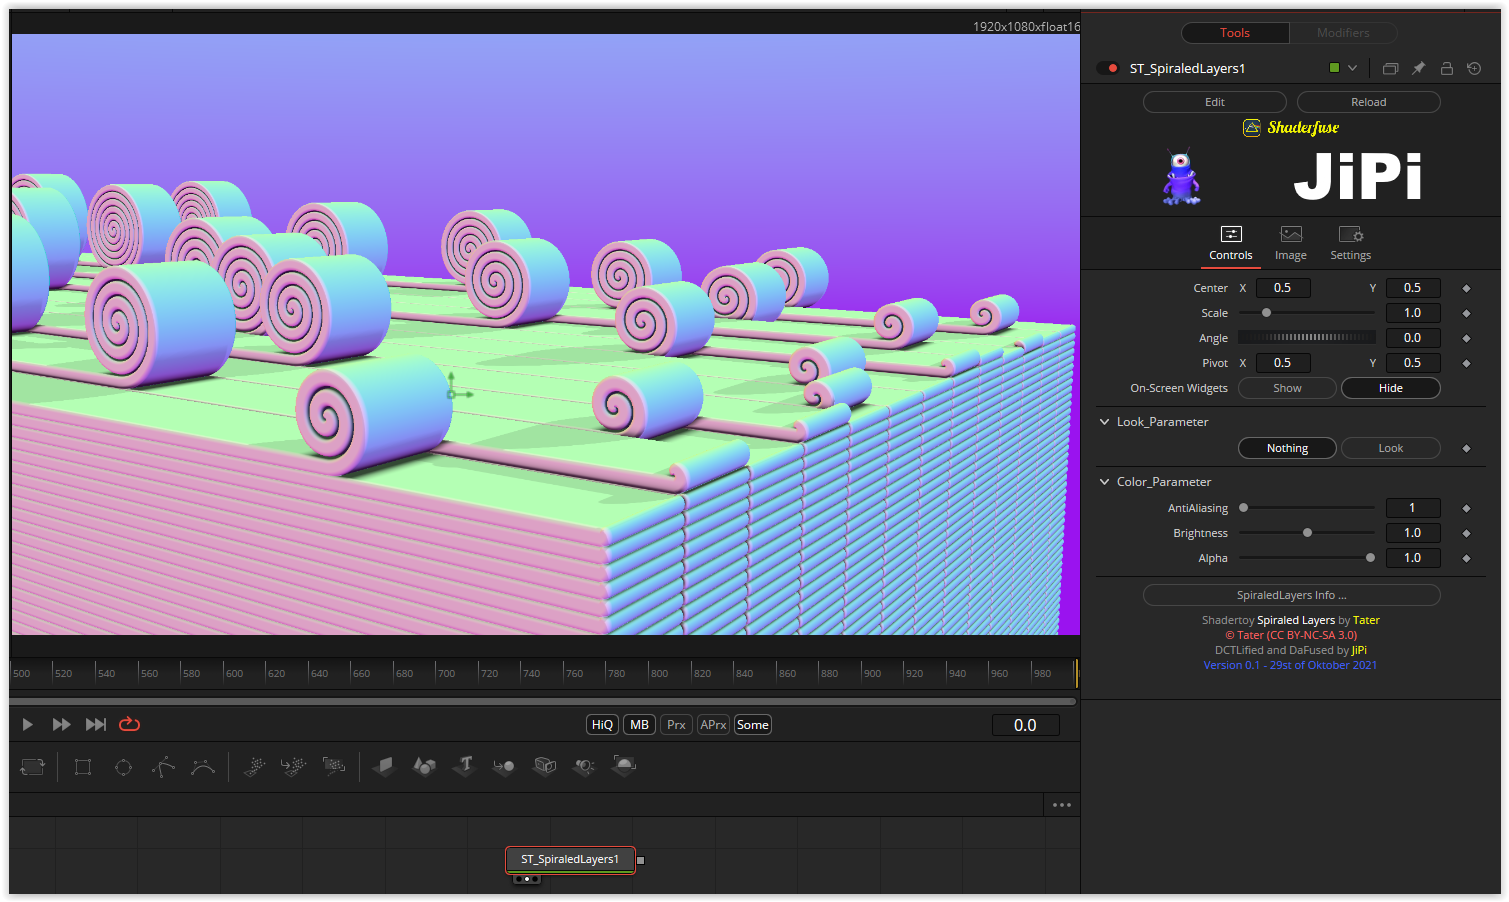Jump to the last frame
This screenshot has height=902, width=1509.
pyautogui.click(x=96, y=724)
